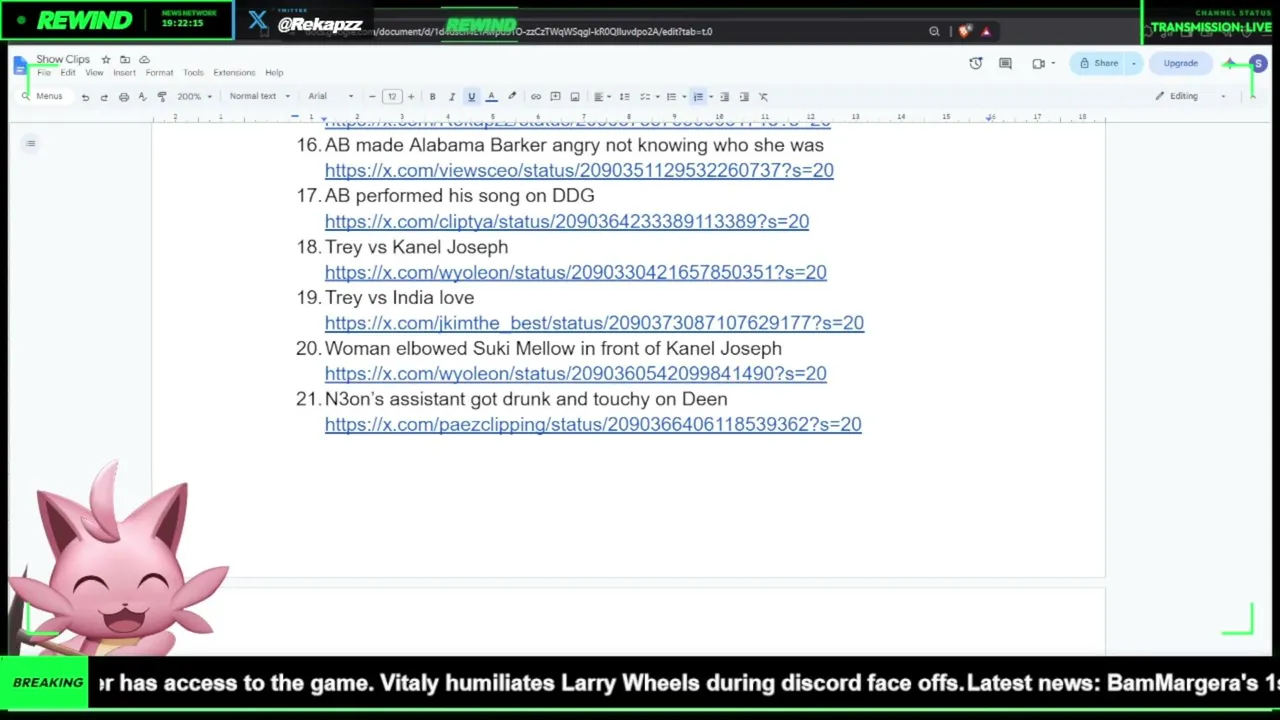Screen dimensions: 1280x720
Task: Increase the paragraph indent
Action: [x=744, y=97]
